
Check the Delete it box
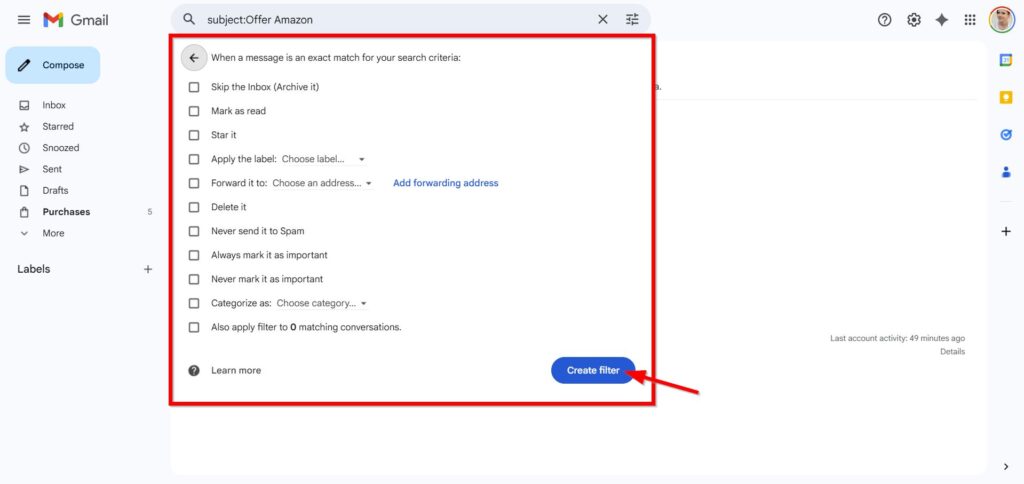point(194,207)
